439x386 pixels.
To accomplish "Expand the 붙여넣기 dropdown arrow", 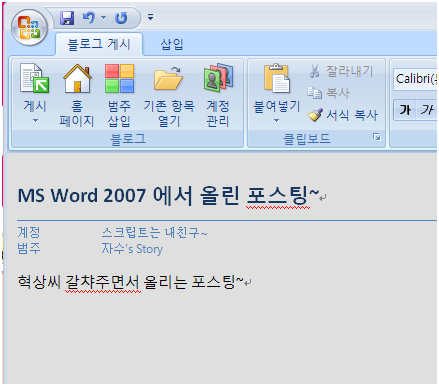I will tap(276, 121).
